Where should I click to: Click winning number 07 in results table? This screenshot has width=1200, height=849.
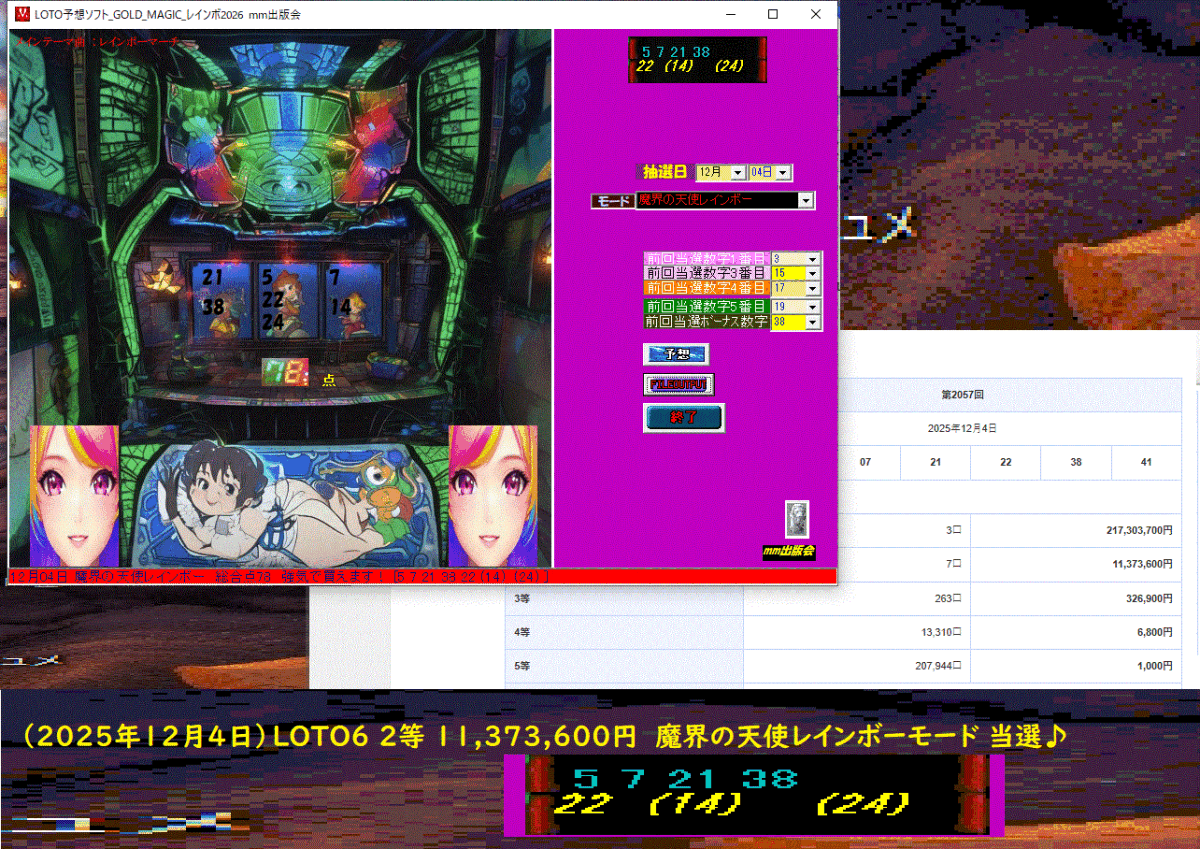tap(866, 463)
